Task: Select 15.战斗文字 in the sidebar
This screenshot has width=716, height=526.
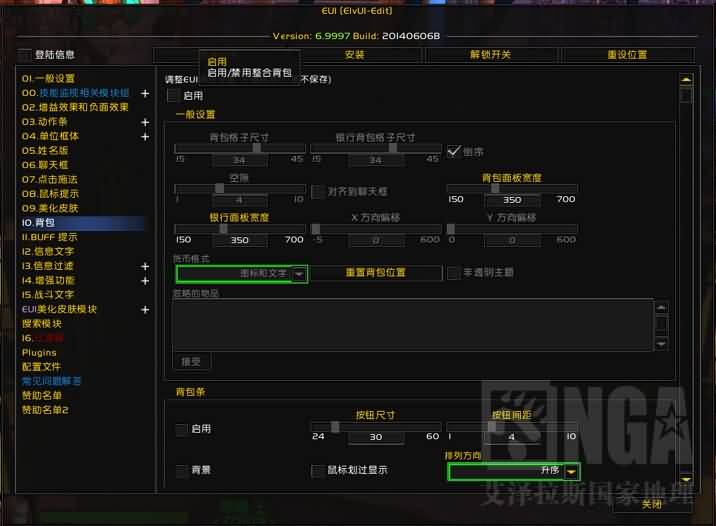Action: tap(48, 295)
